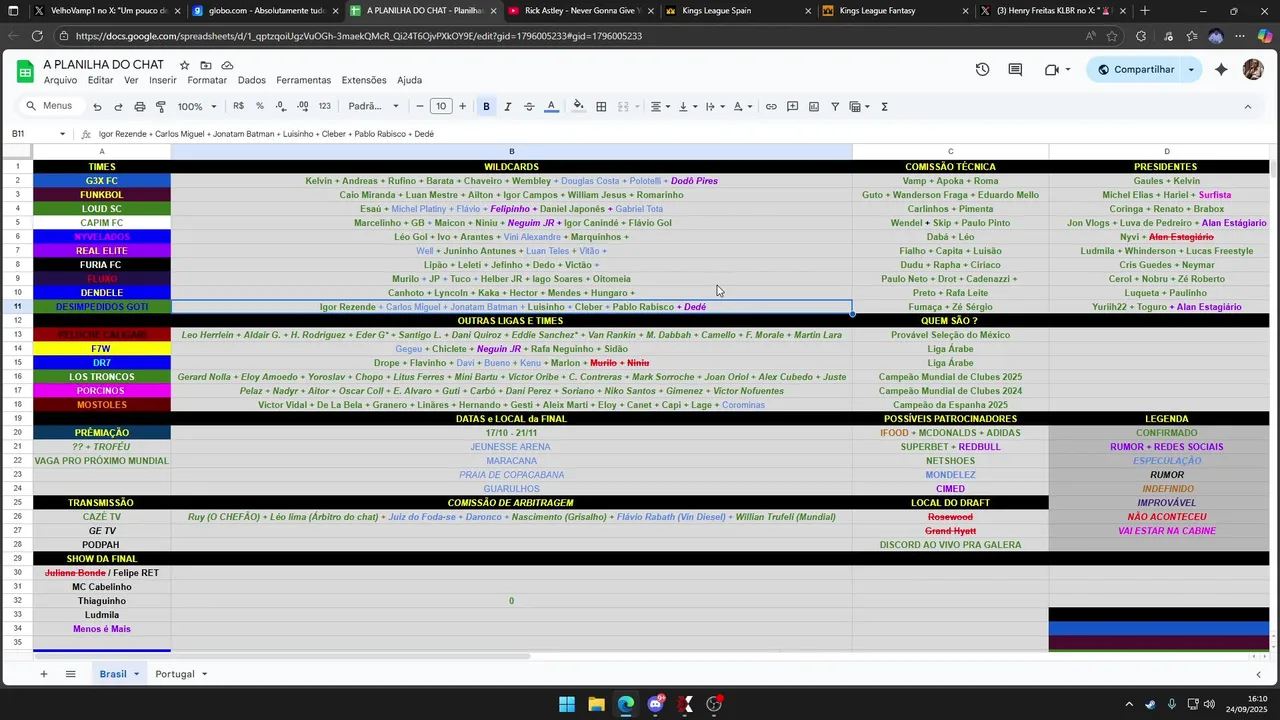Viewport: 1280px width, 720px height.
Task: Switch to the Portugal sheet tab
Action: tap(175, 674)
